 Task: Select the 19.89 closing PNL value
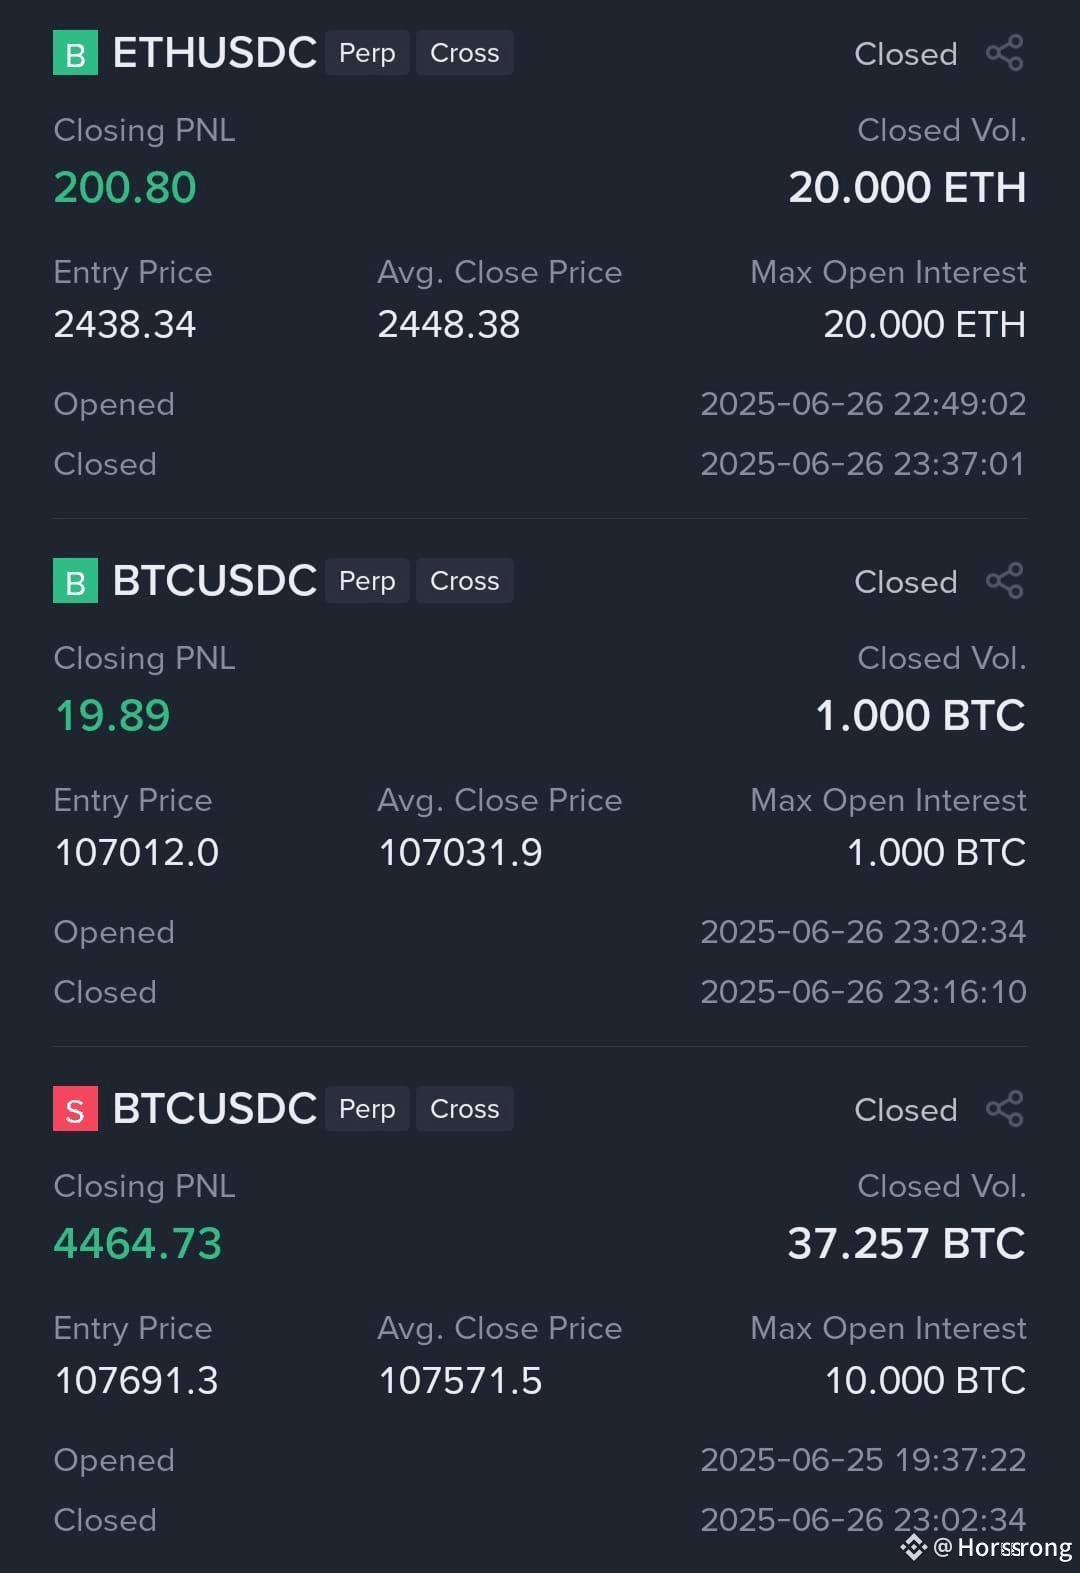112,716
